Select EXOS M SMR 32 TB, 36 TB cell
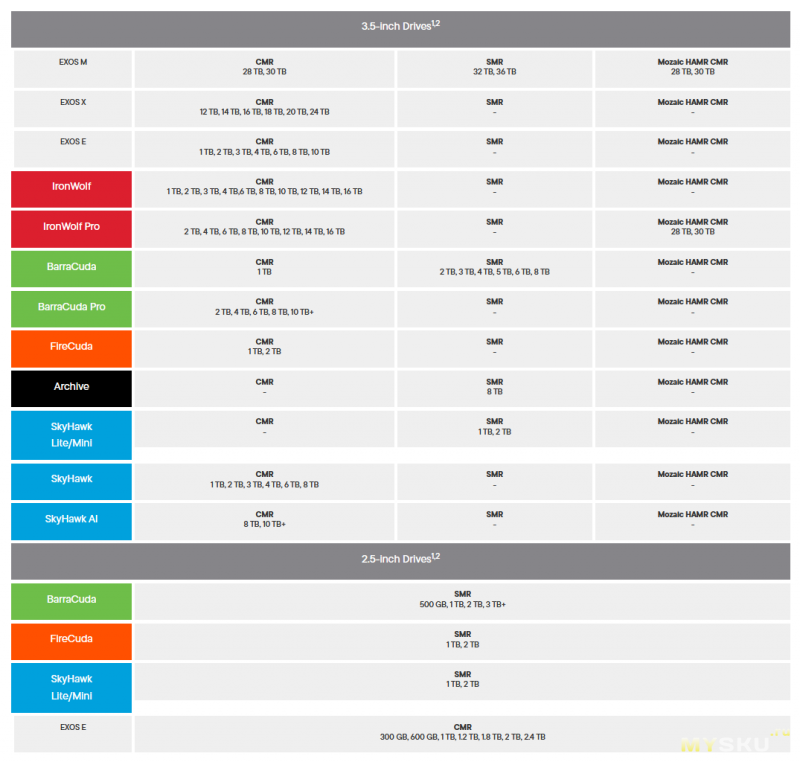The width and height of the screenshot is (800, 762). pos(494,67)
